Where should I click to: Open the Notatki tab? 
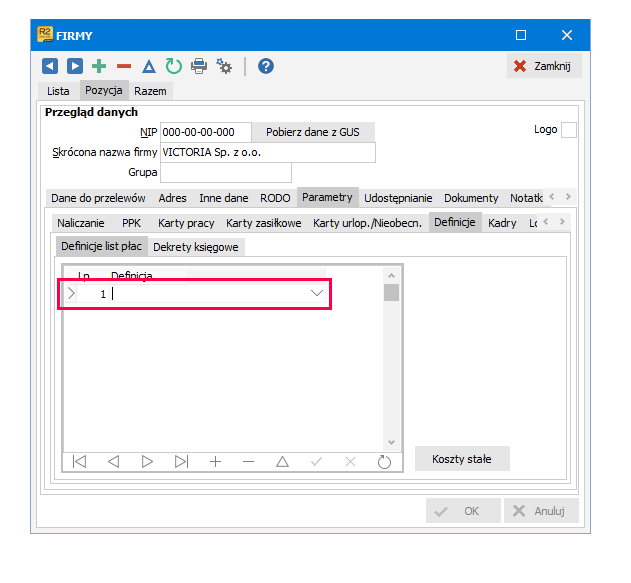click(526, 198)
